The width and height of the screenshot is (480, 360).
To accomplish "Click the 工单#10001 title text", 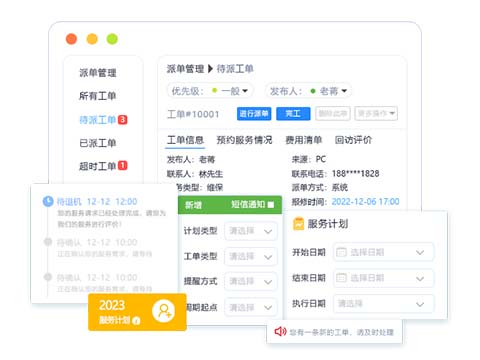I will coord(193,114).
